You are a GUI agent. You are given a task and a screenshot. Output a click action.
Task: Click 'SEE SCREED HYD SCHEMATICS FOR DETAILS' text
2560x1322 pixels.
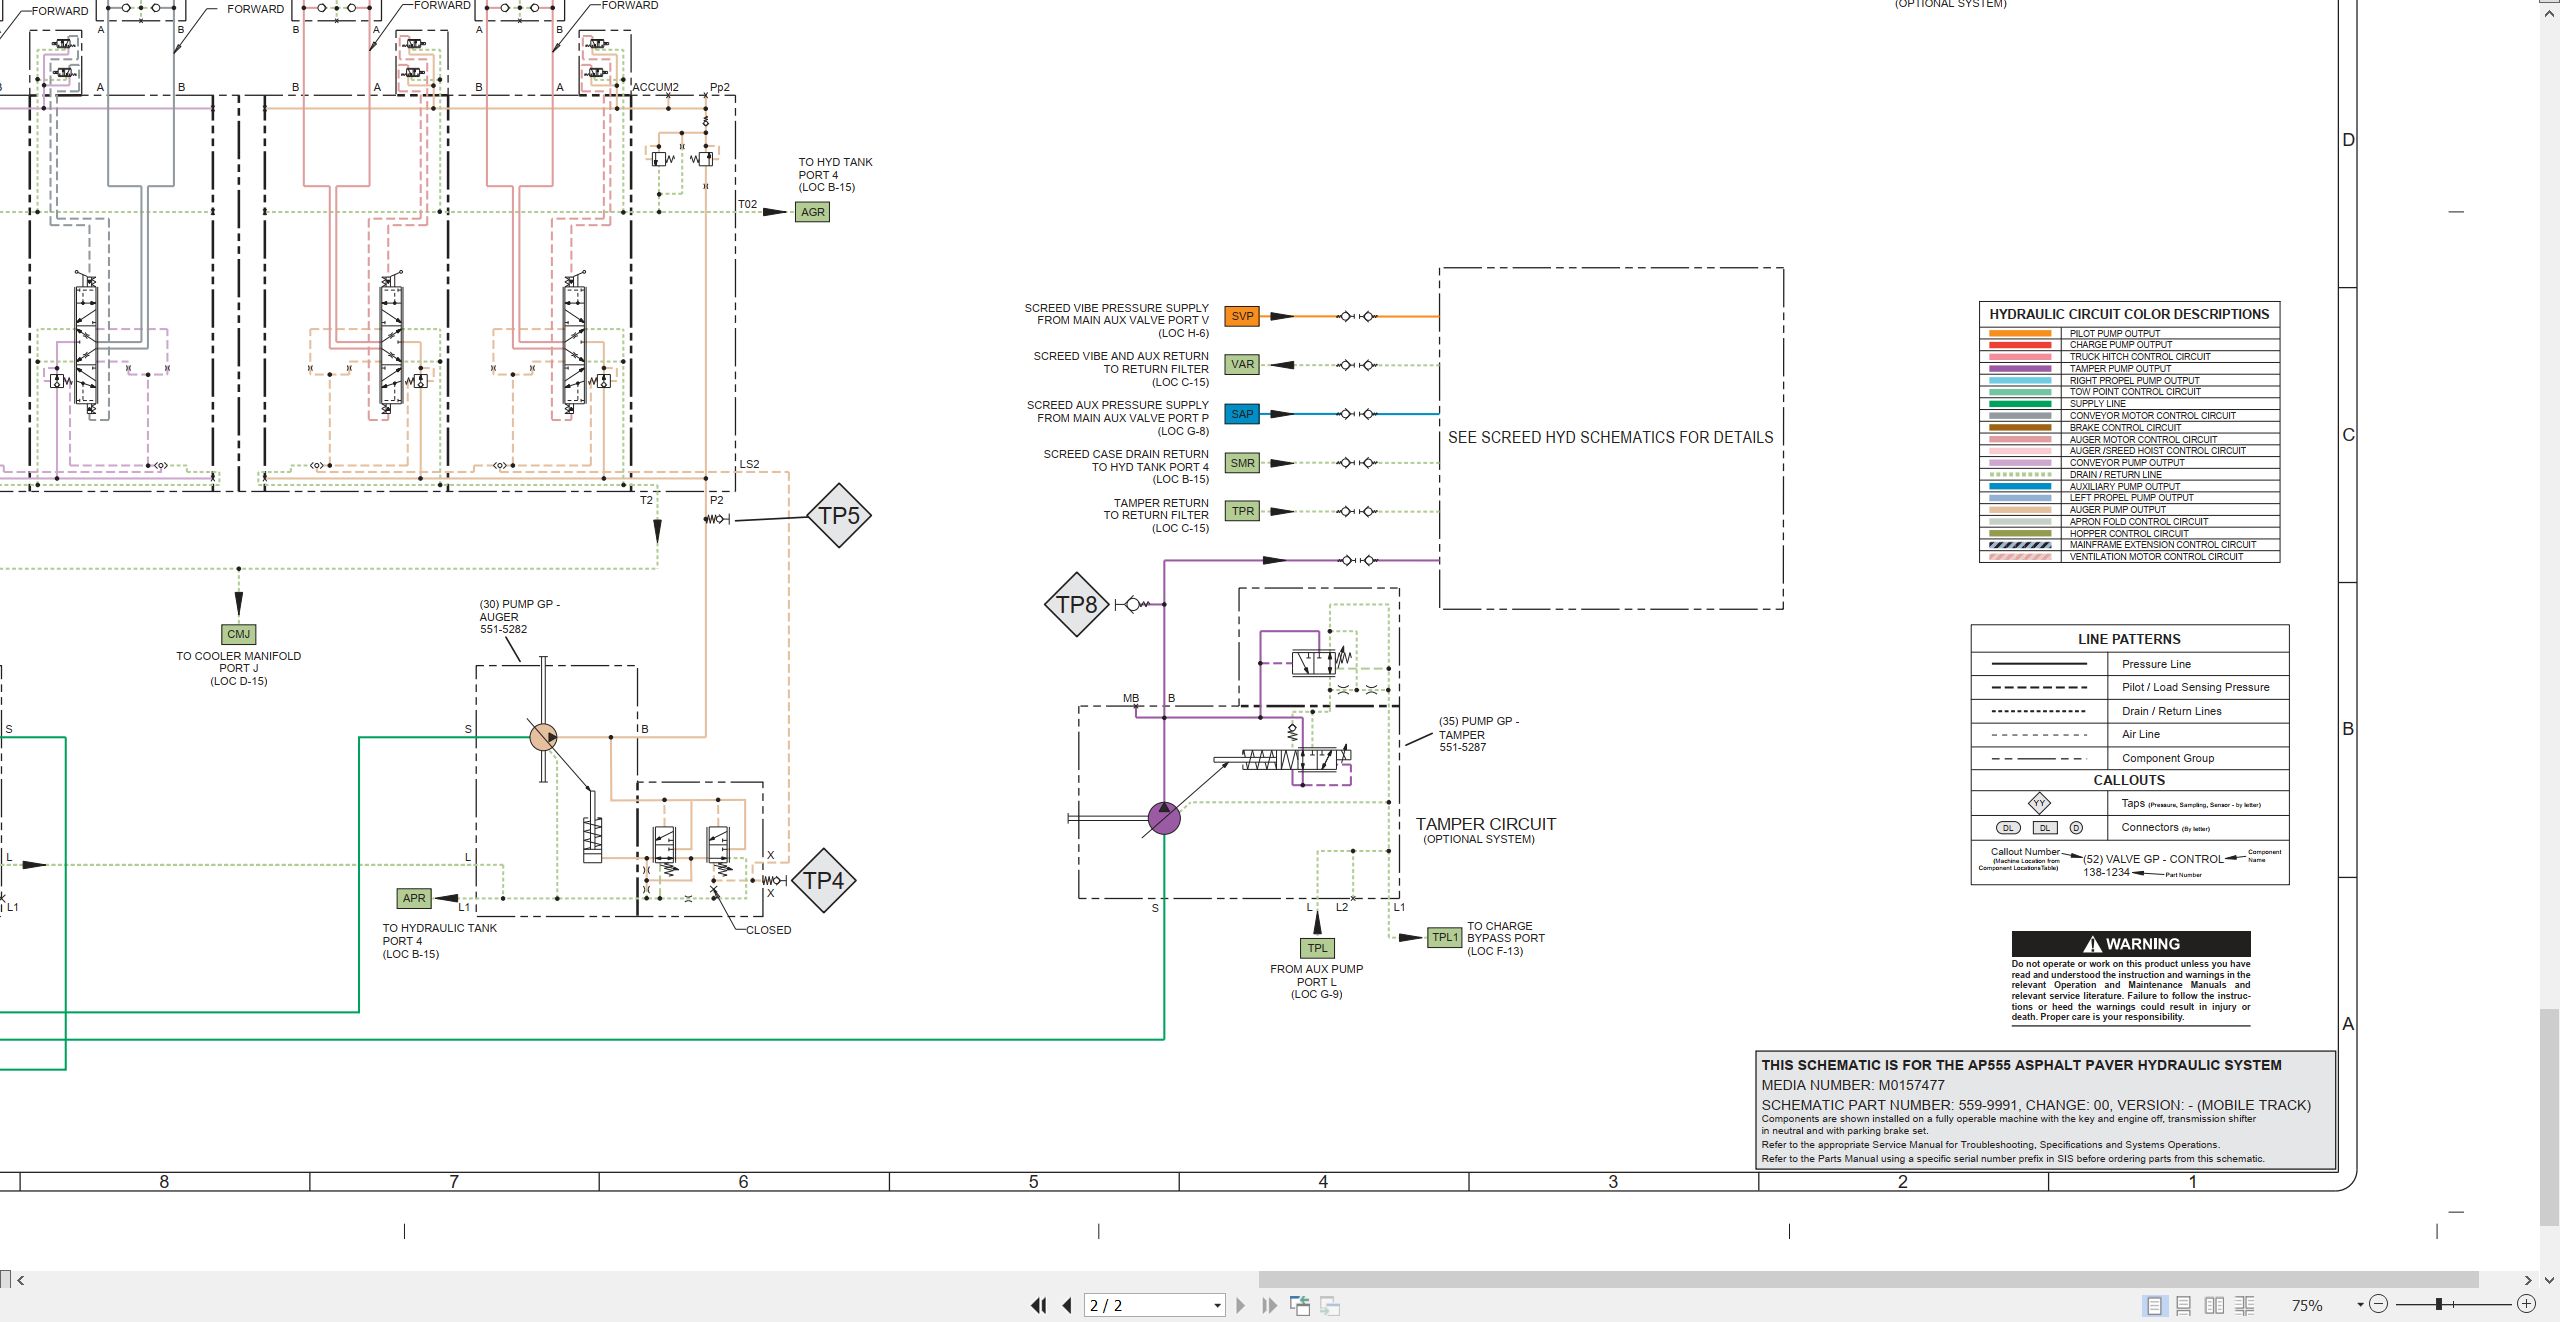pos(1610,438)
